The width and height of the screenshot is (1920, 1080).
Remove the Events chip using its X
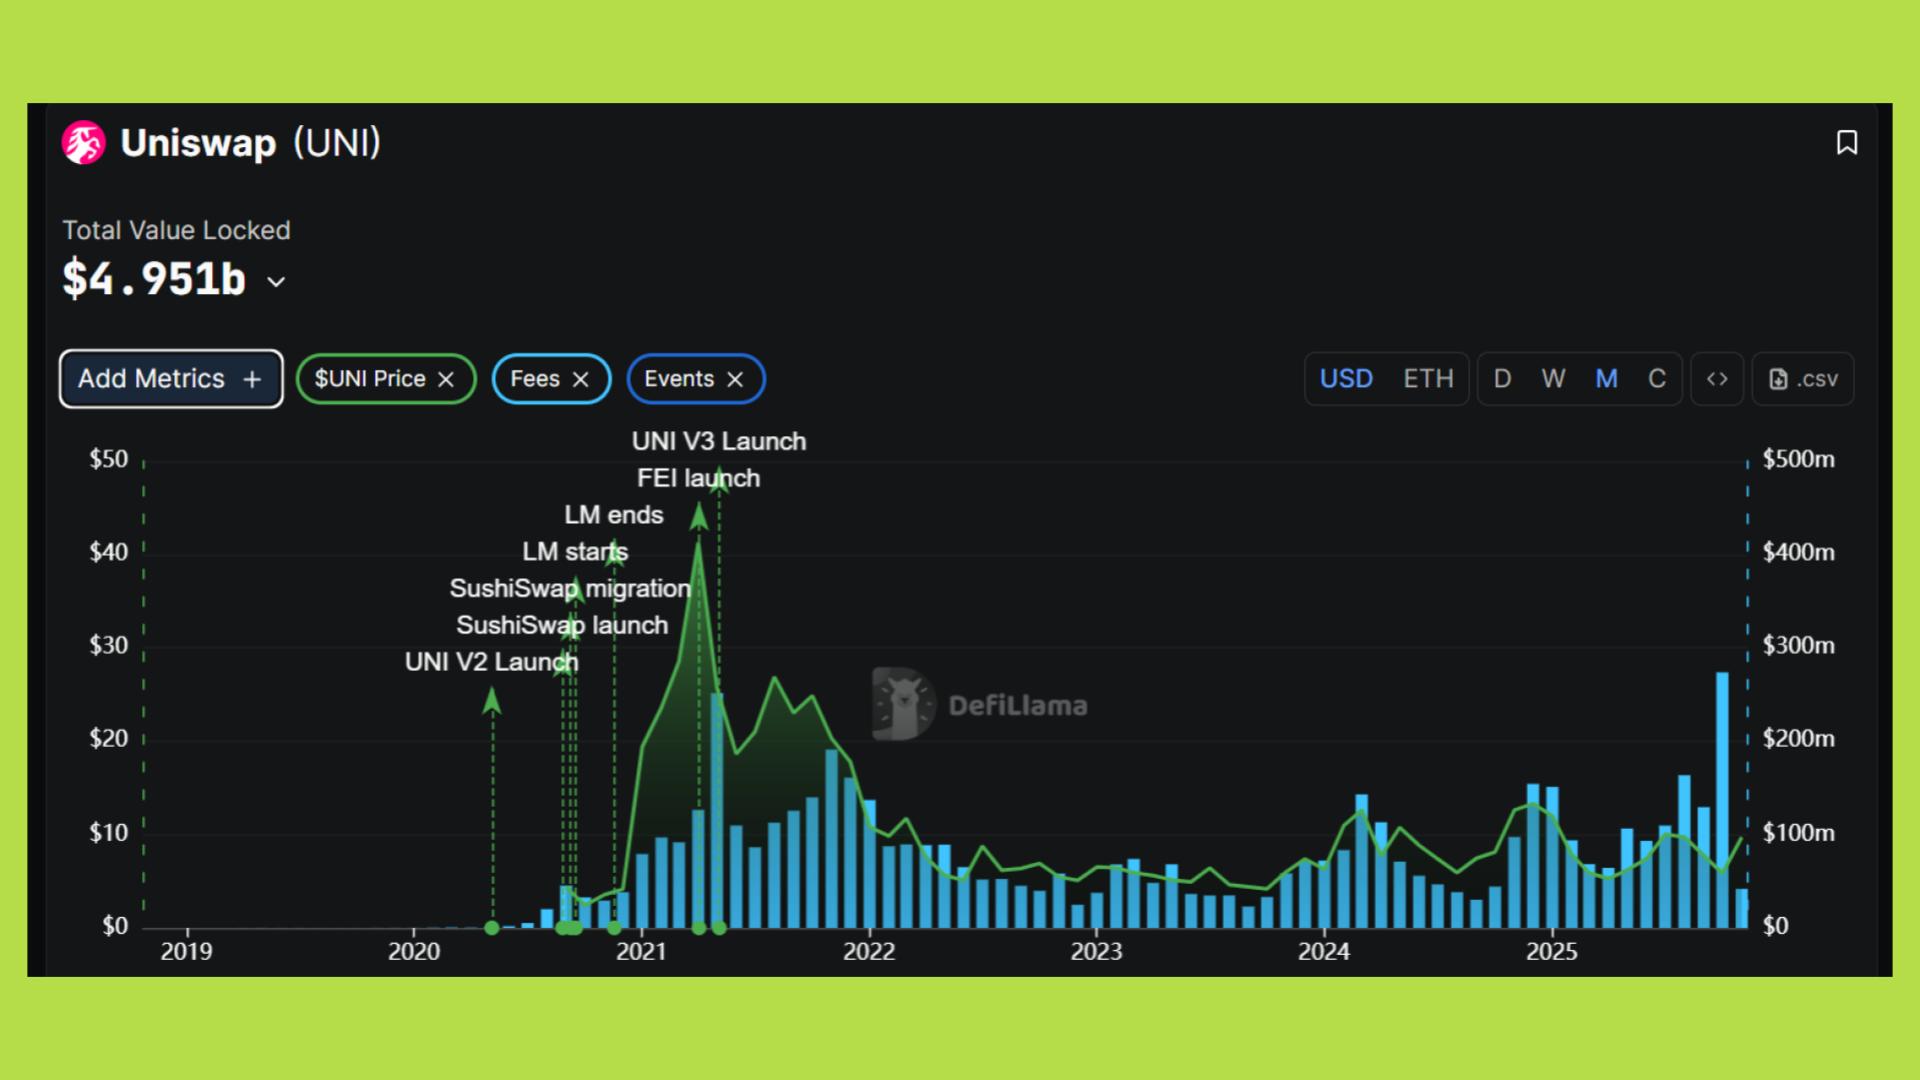point(735,380)
